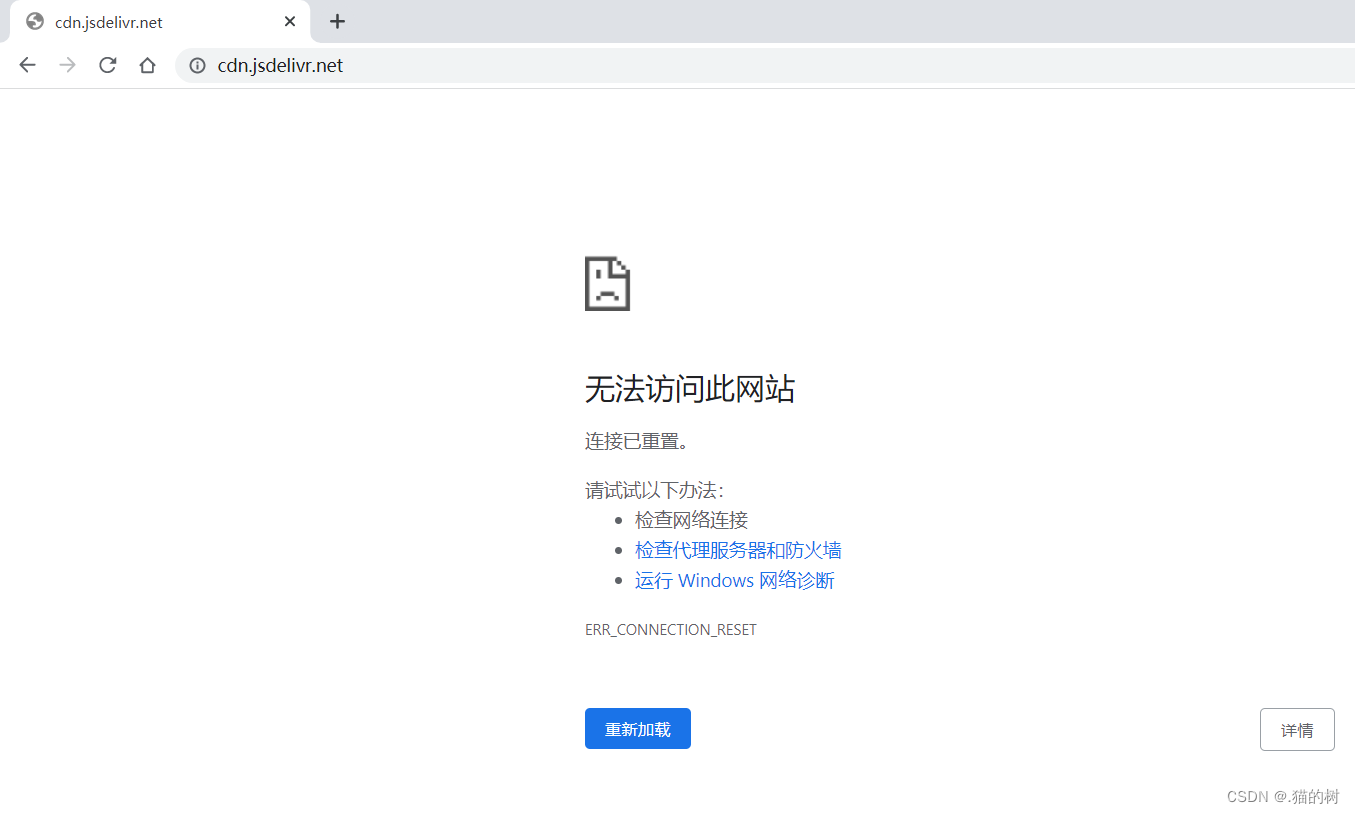The height and width of the screenshot is (814, 1355).
Task: Open the 检查代理服务器和防火墙 link
Action: point(738,550)
